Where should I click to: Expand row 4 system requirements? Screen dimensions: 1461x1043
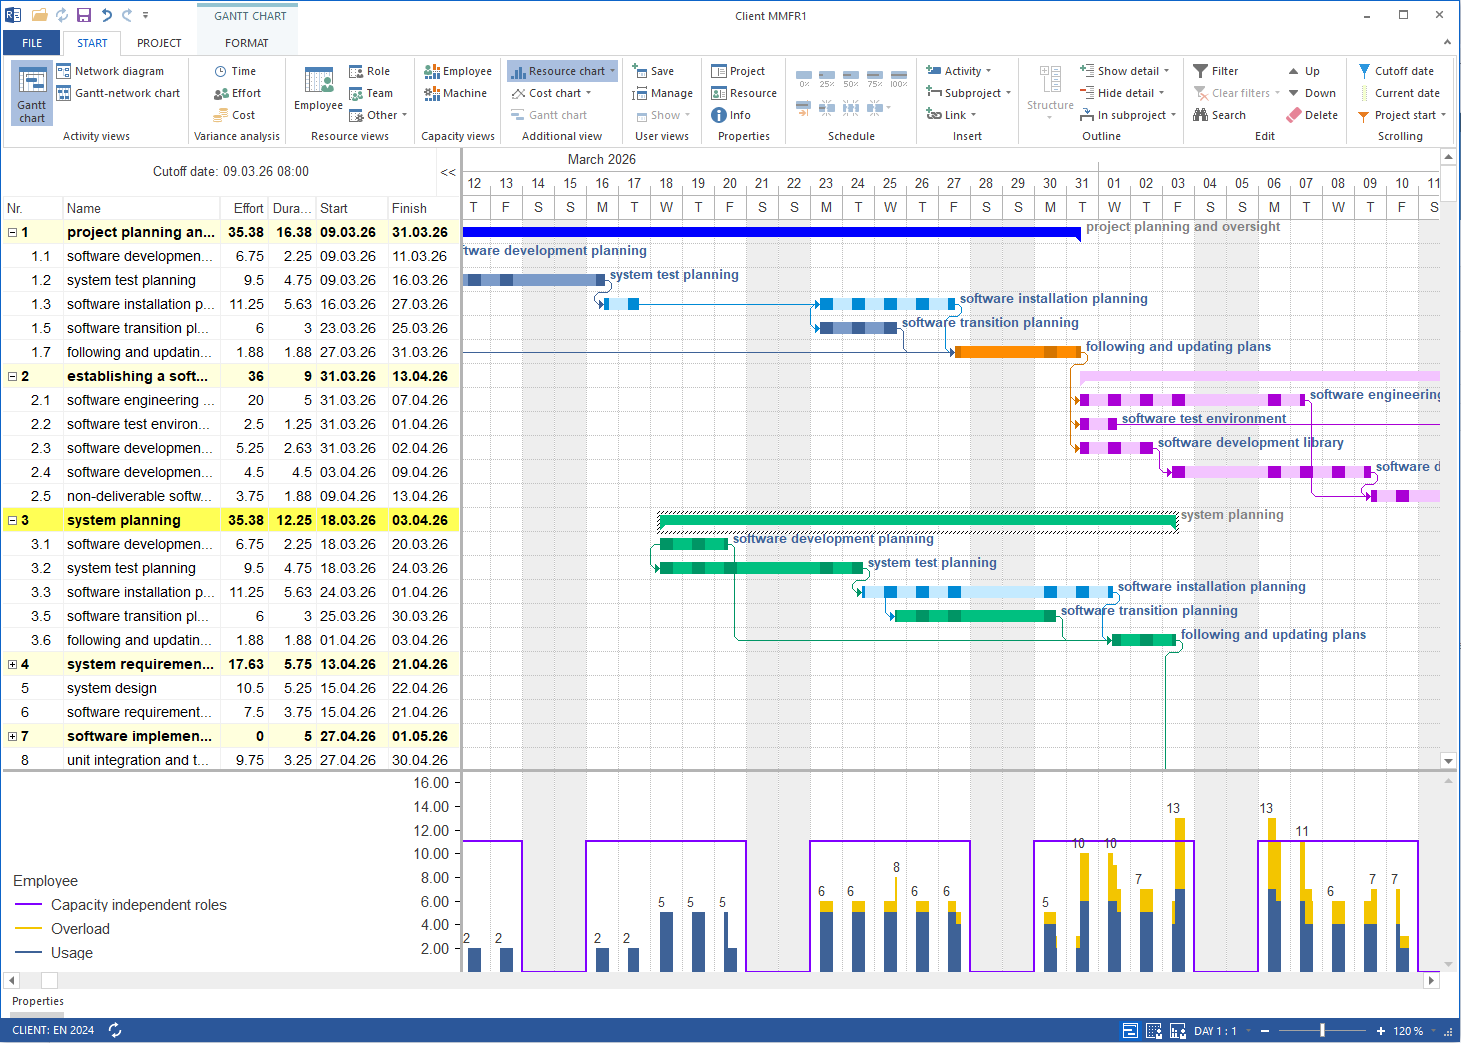(x=12, y=664)
